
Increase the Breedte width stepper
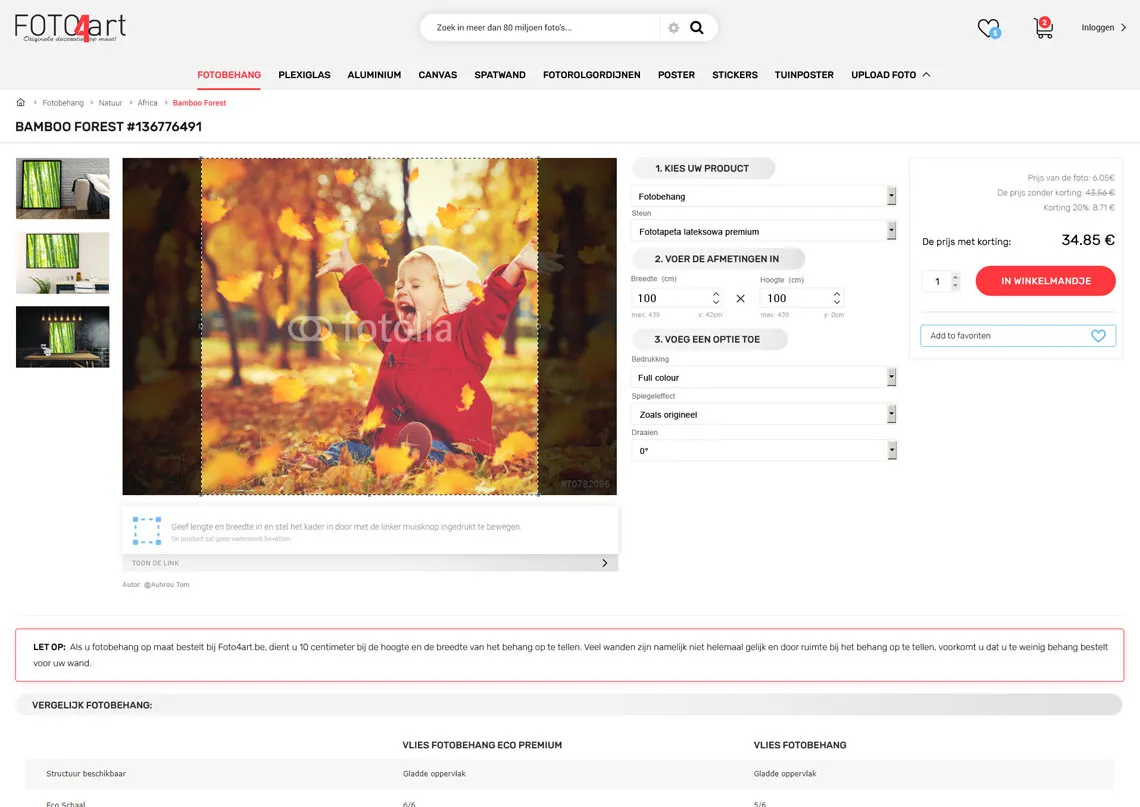716,294
